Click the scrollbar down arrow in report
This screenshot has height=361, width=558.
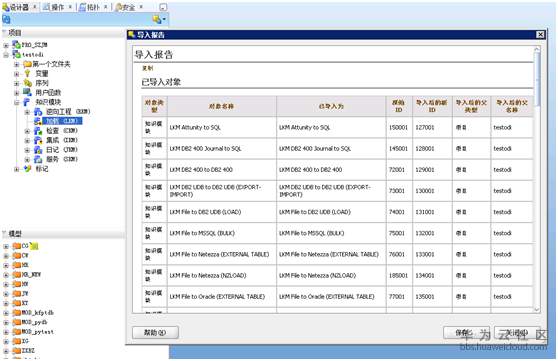(x=537, y=310)
